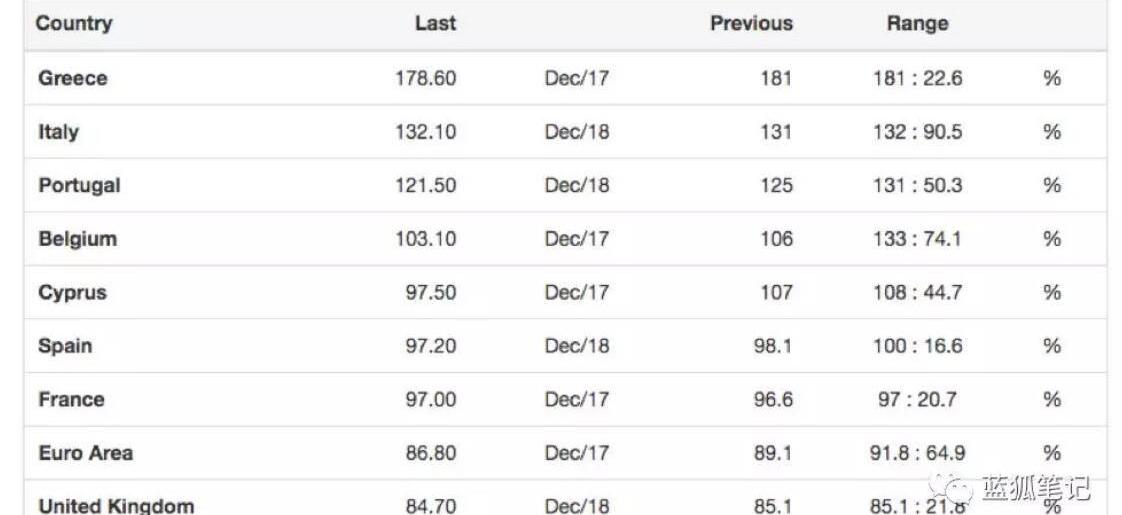Click the Previous column header
The height and width of the screenshot is (515, 1122).
[751, 23]
